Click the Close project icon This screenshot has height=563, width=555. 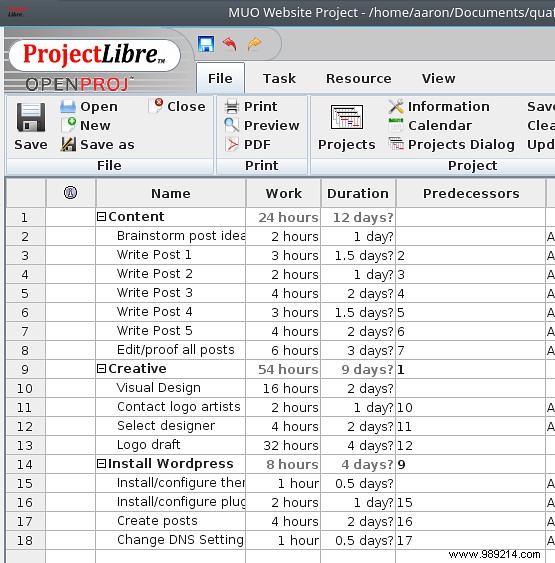(155, 106)
